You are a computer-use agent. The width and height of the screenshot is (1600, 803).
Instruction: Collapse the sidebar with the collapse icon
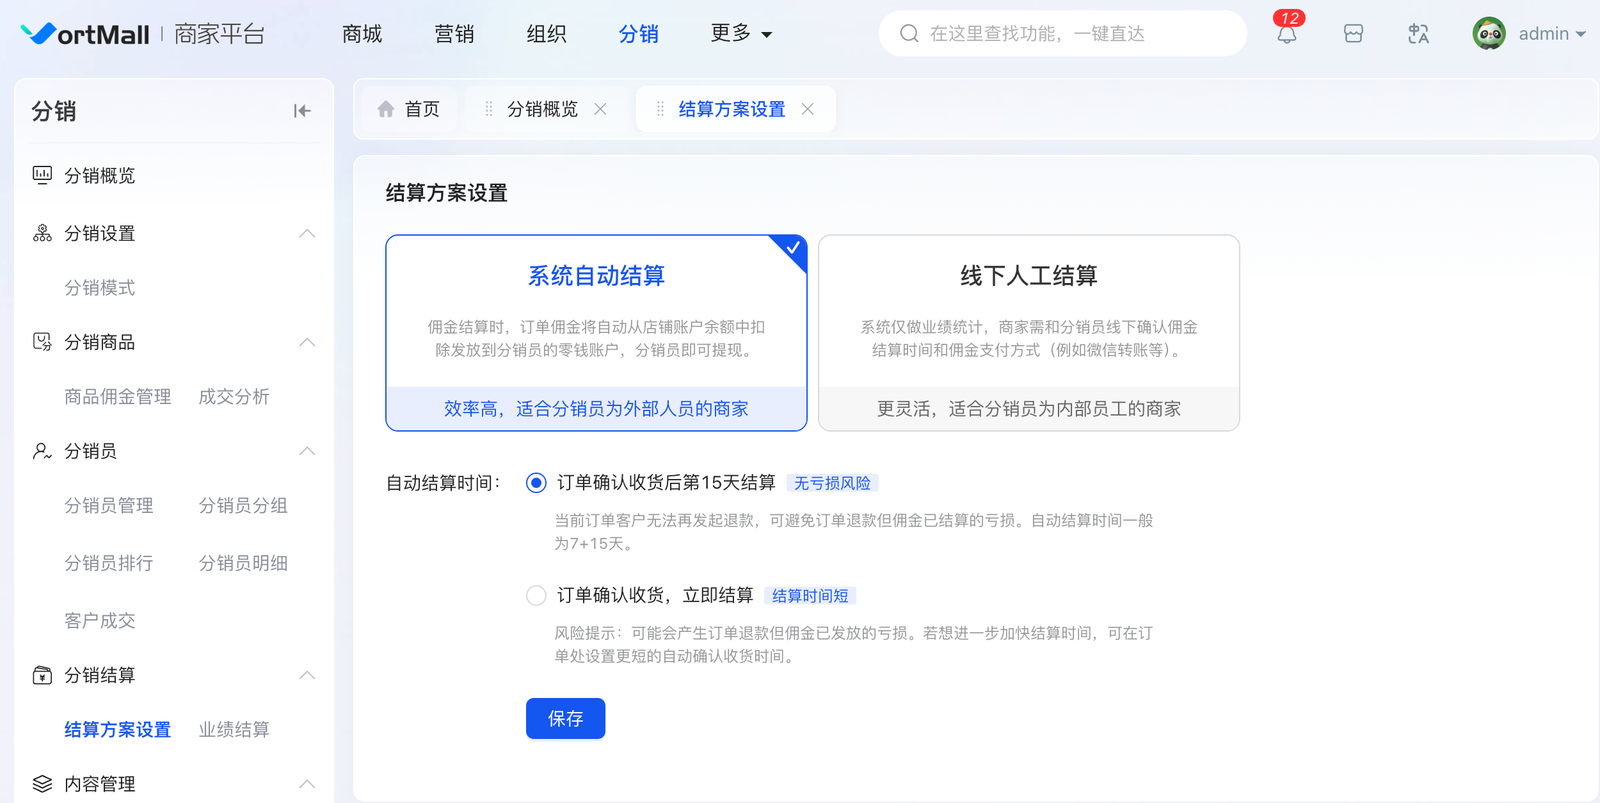coord(302,111)
